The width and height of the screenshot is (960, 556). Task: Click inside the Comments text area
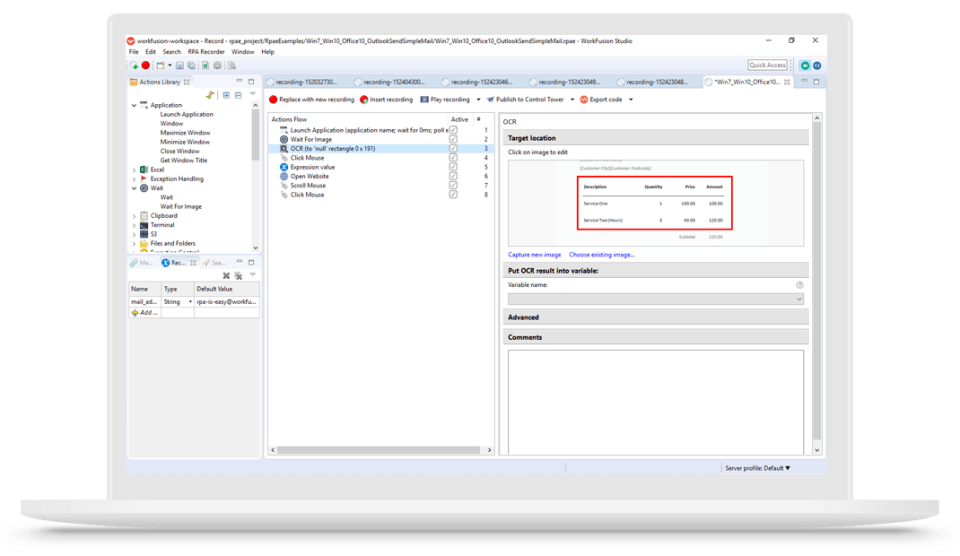pos(656,402)
